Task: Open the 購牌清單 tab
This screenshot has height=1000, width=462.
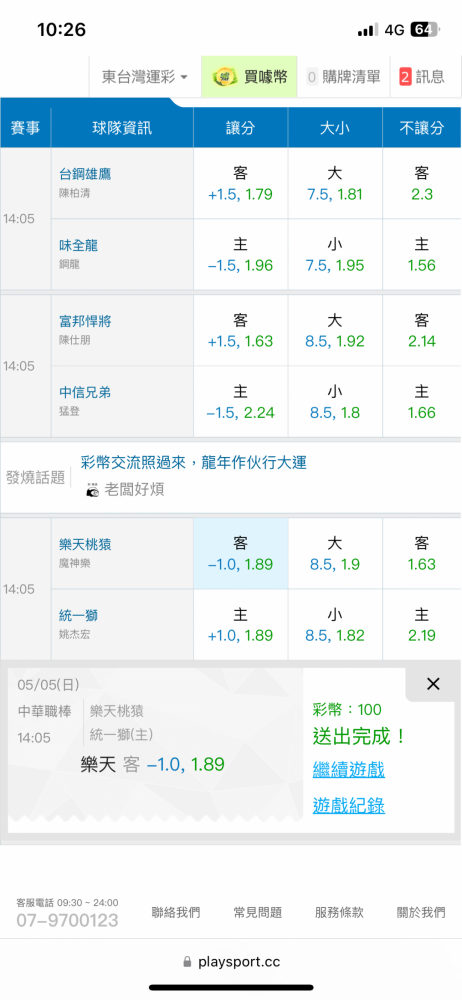Action: (344, 77)
